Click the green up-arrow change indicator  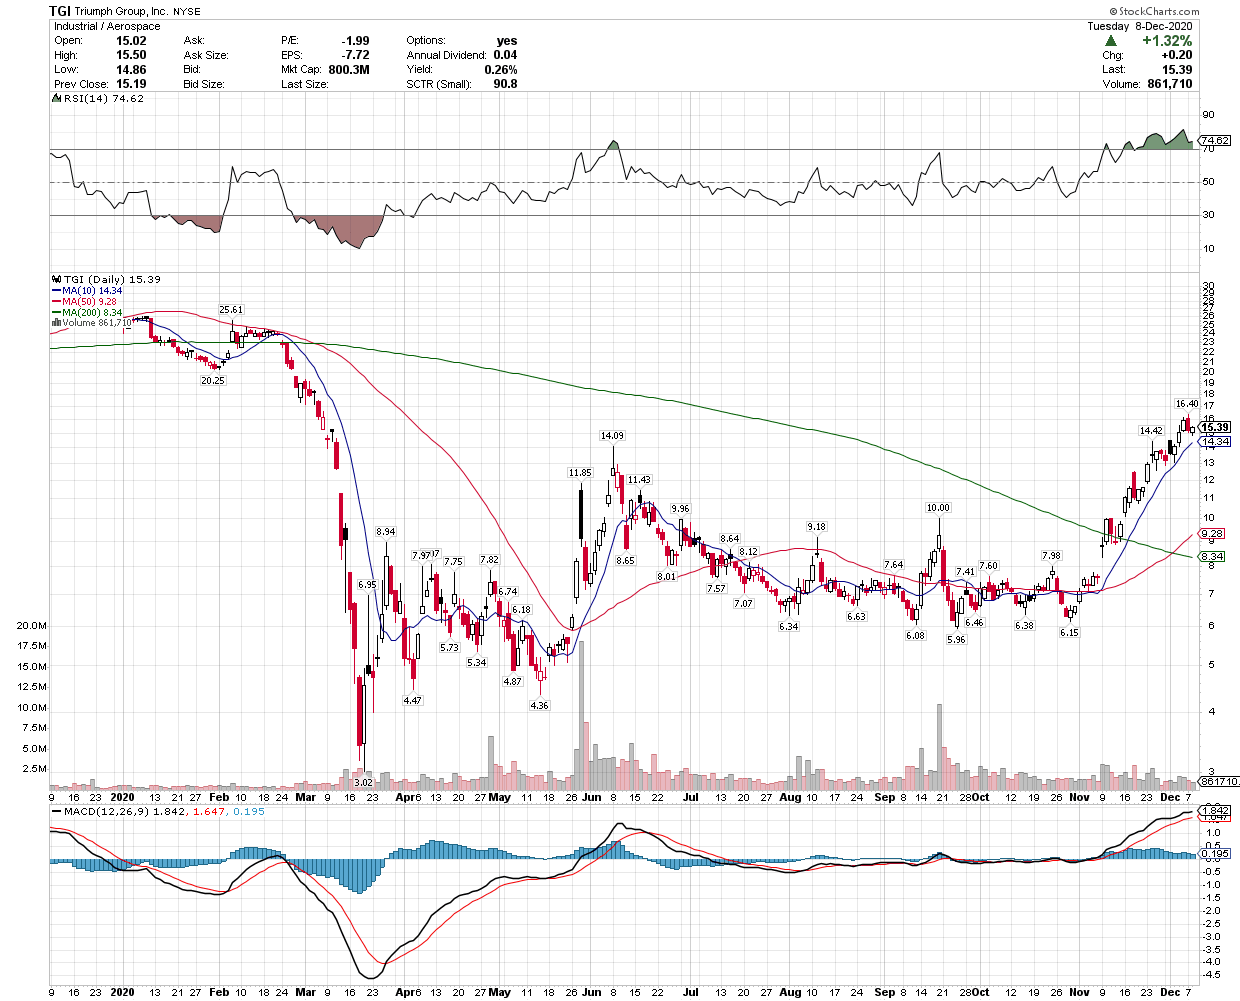(1111, 41)
